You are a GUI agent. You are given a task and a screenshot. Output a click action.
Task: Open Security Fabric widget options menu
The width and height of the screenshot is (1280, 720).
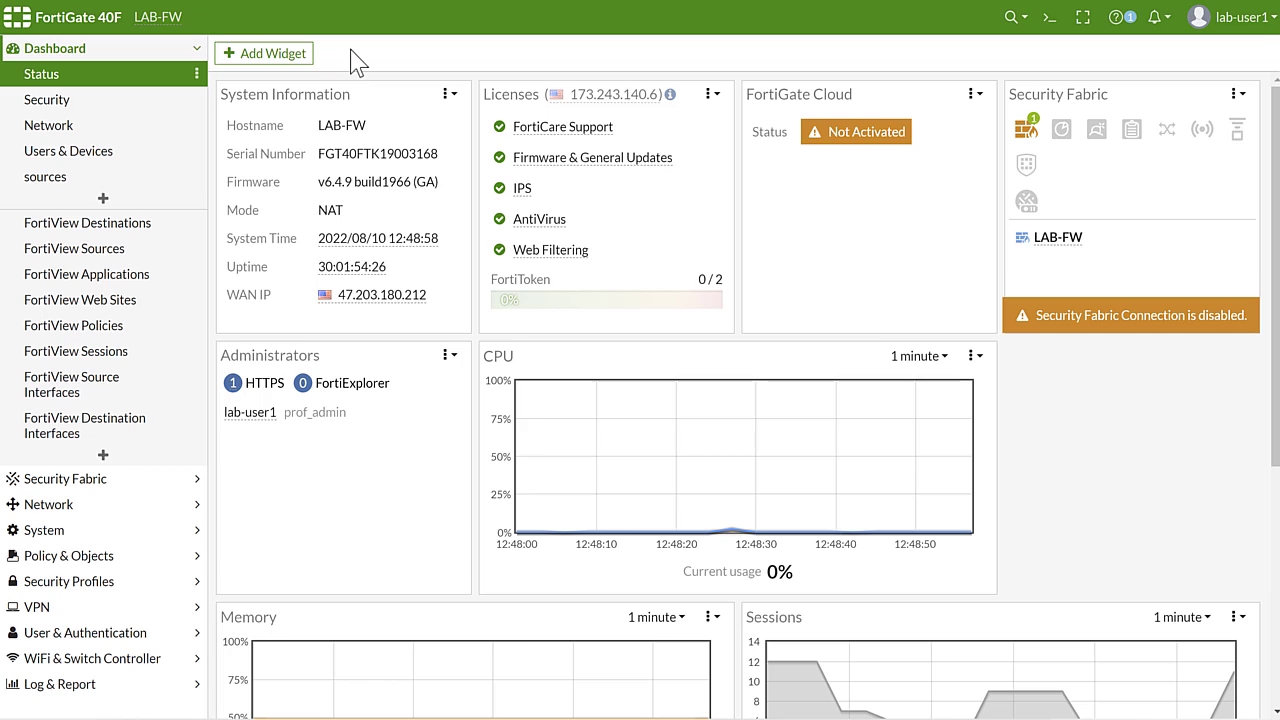point(1237,94)
